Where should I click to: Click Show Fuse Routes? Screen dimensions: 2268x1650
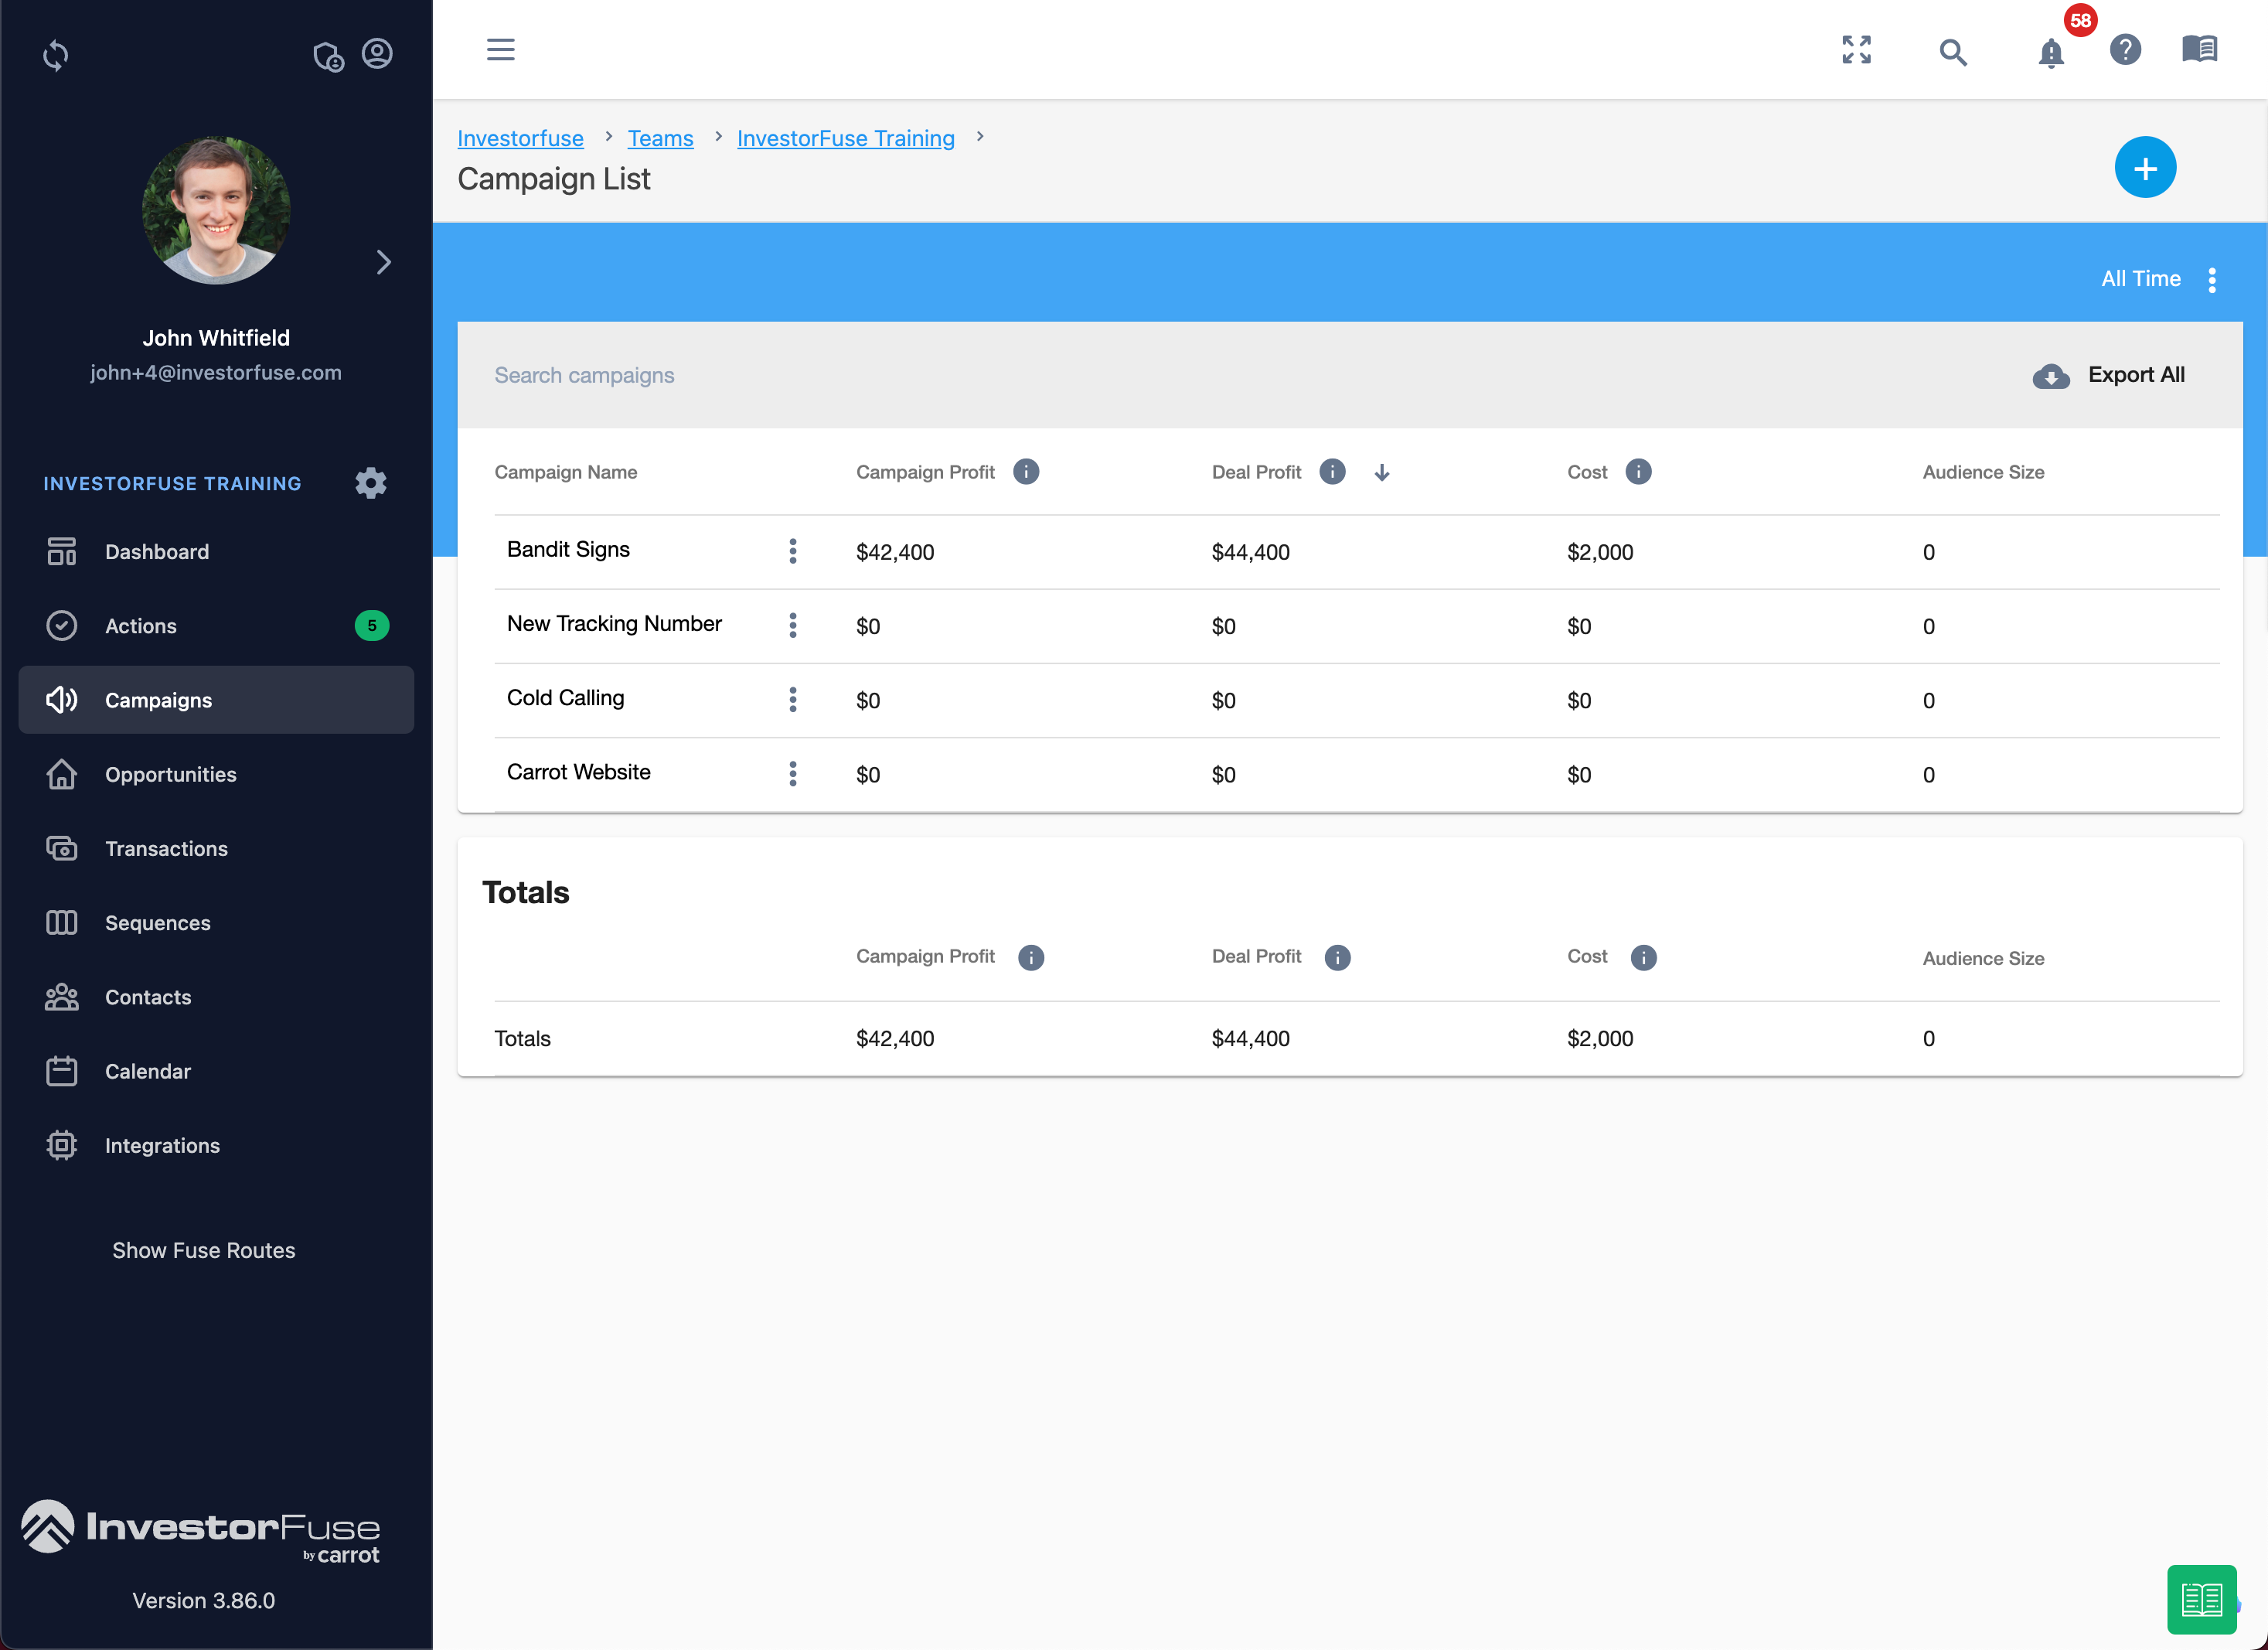[x=203, y=1249]
